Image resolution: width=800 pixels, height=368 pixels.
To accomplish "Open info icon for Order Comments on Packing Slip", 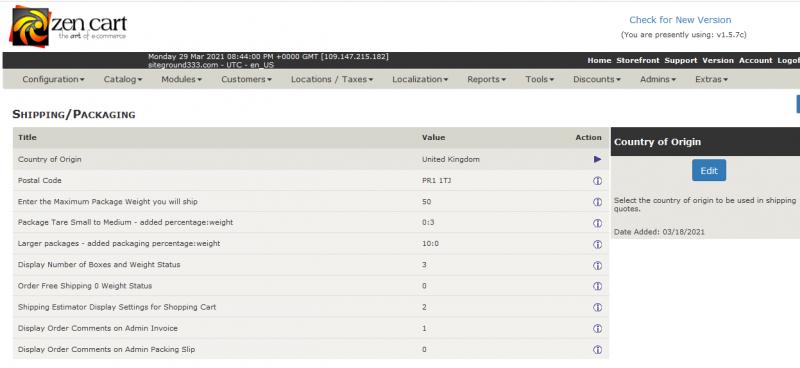I will click(597, 350).
